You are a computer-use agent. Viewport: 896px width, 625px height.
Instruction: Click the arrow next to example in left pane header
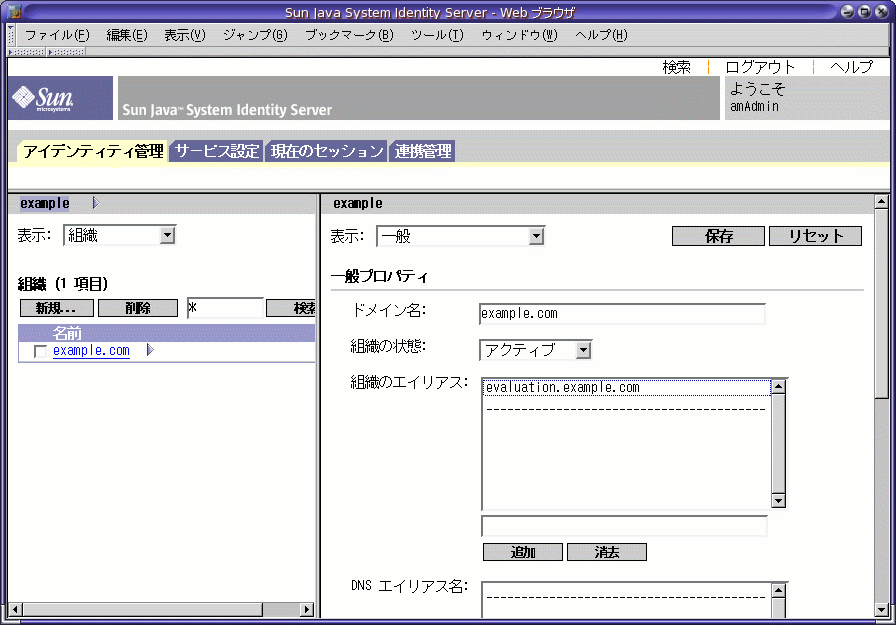pyautogui.click(x=96, y=203)
